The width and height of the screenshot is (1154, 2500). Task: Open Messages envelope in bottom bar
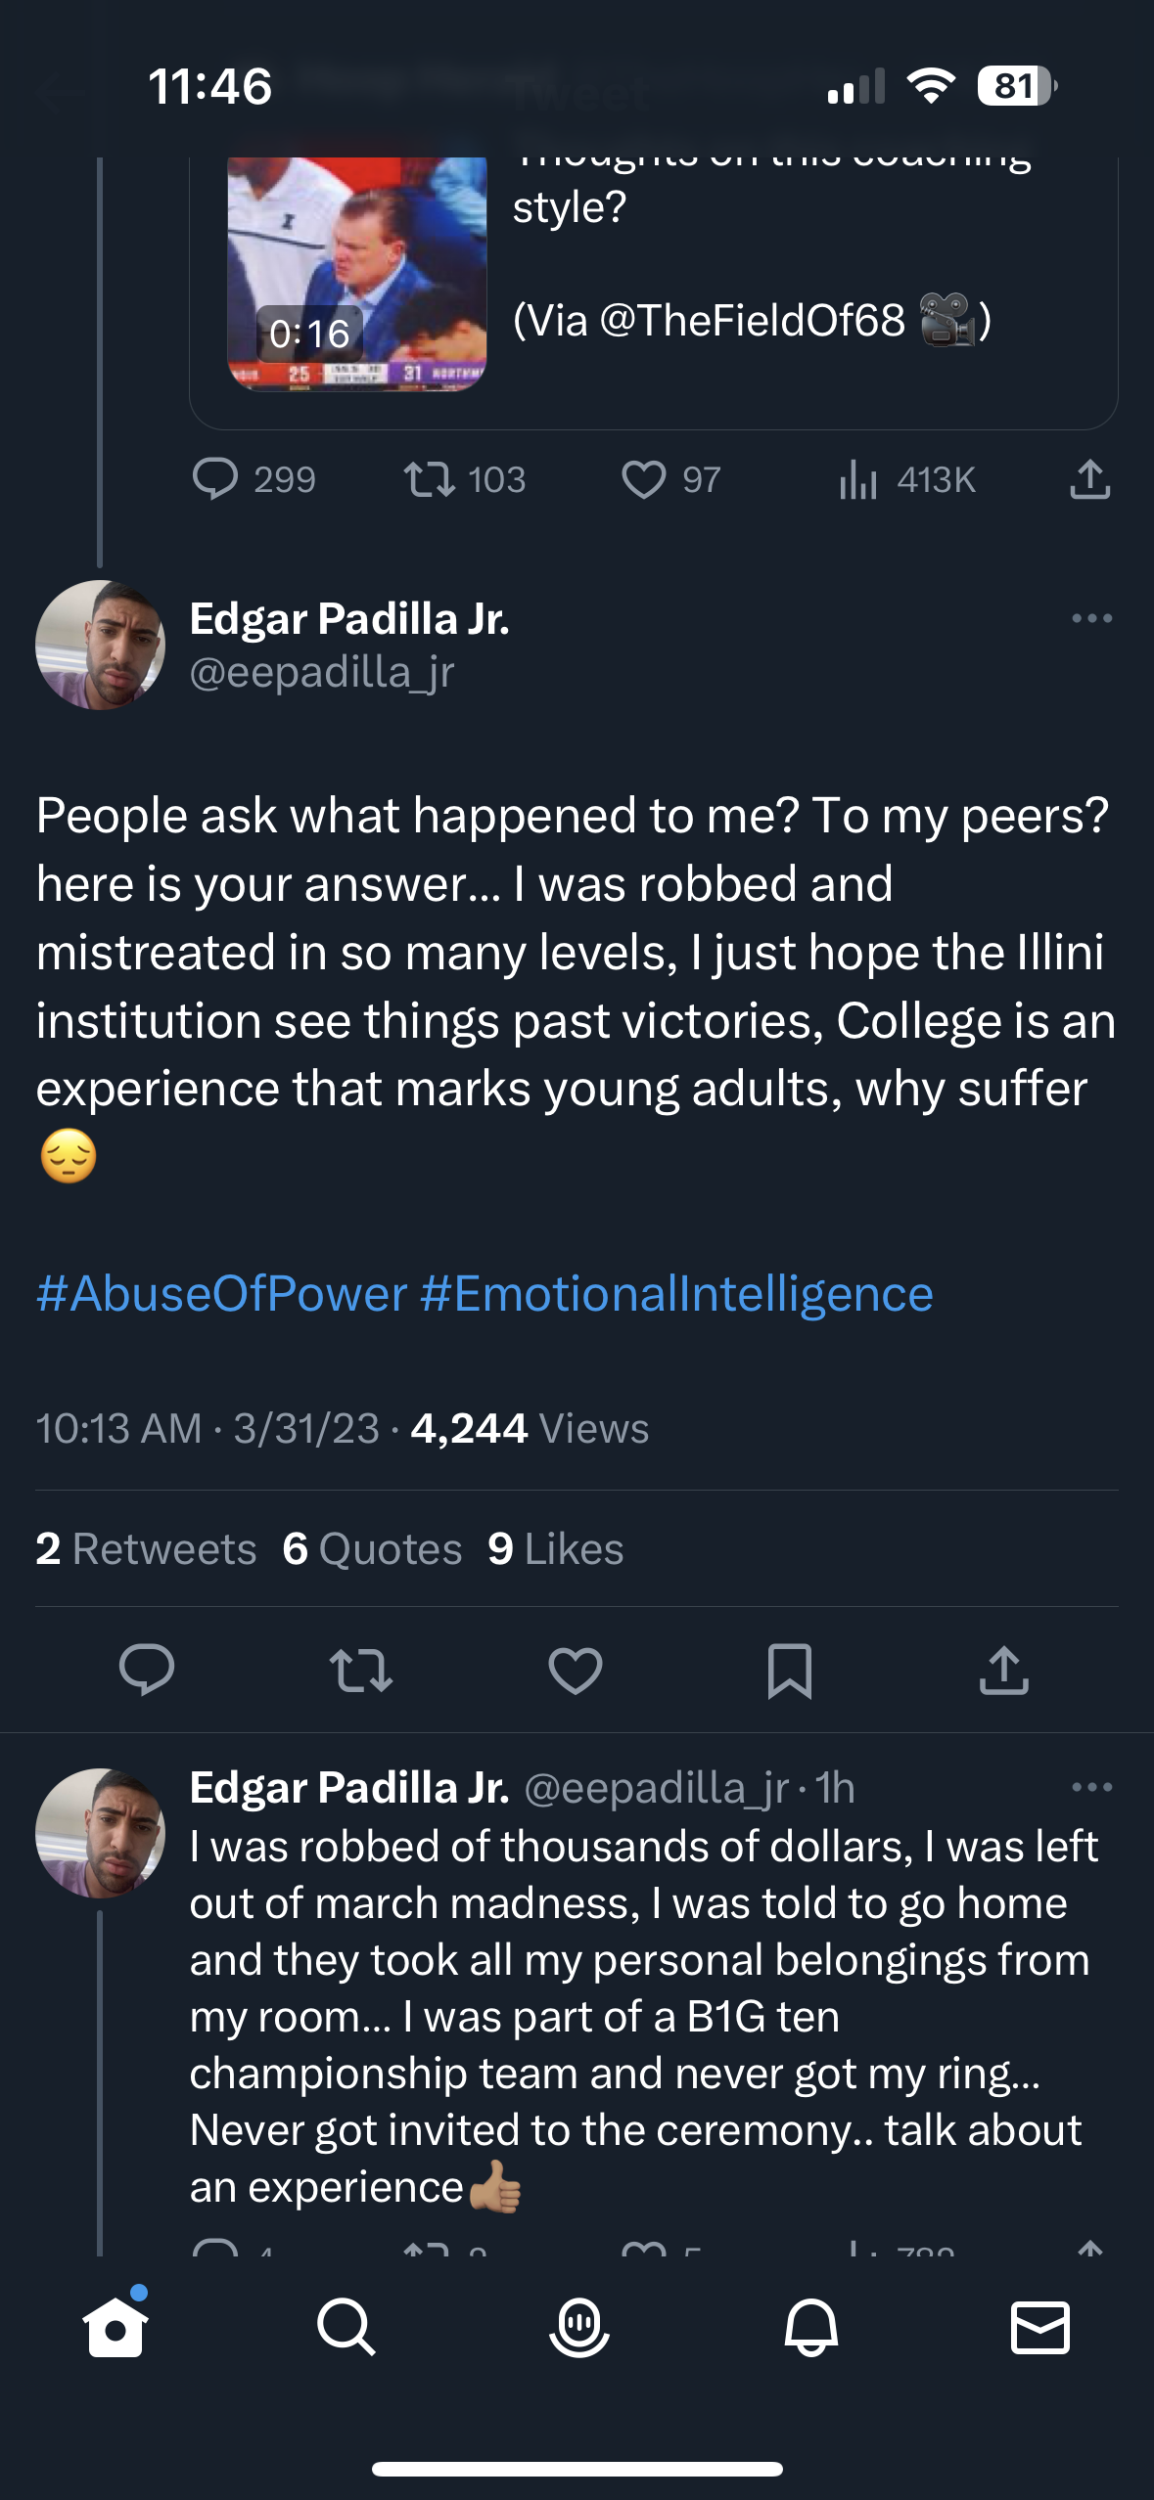(x=1040, y=2327)
